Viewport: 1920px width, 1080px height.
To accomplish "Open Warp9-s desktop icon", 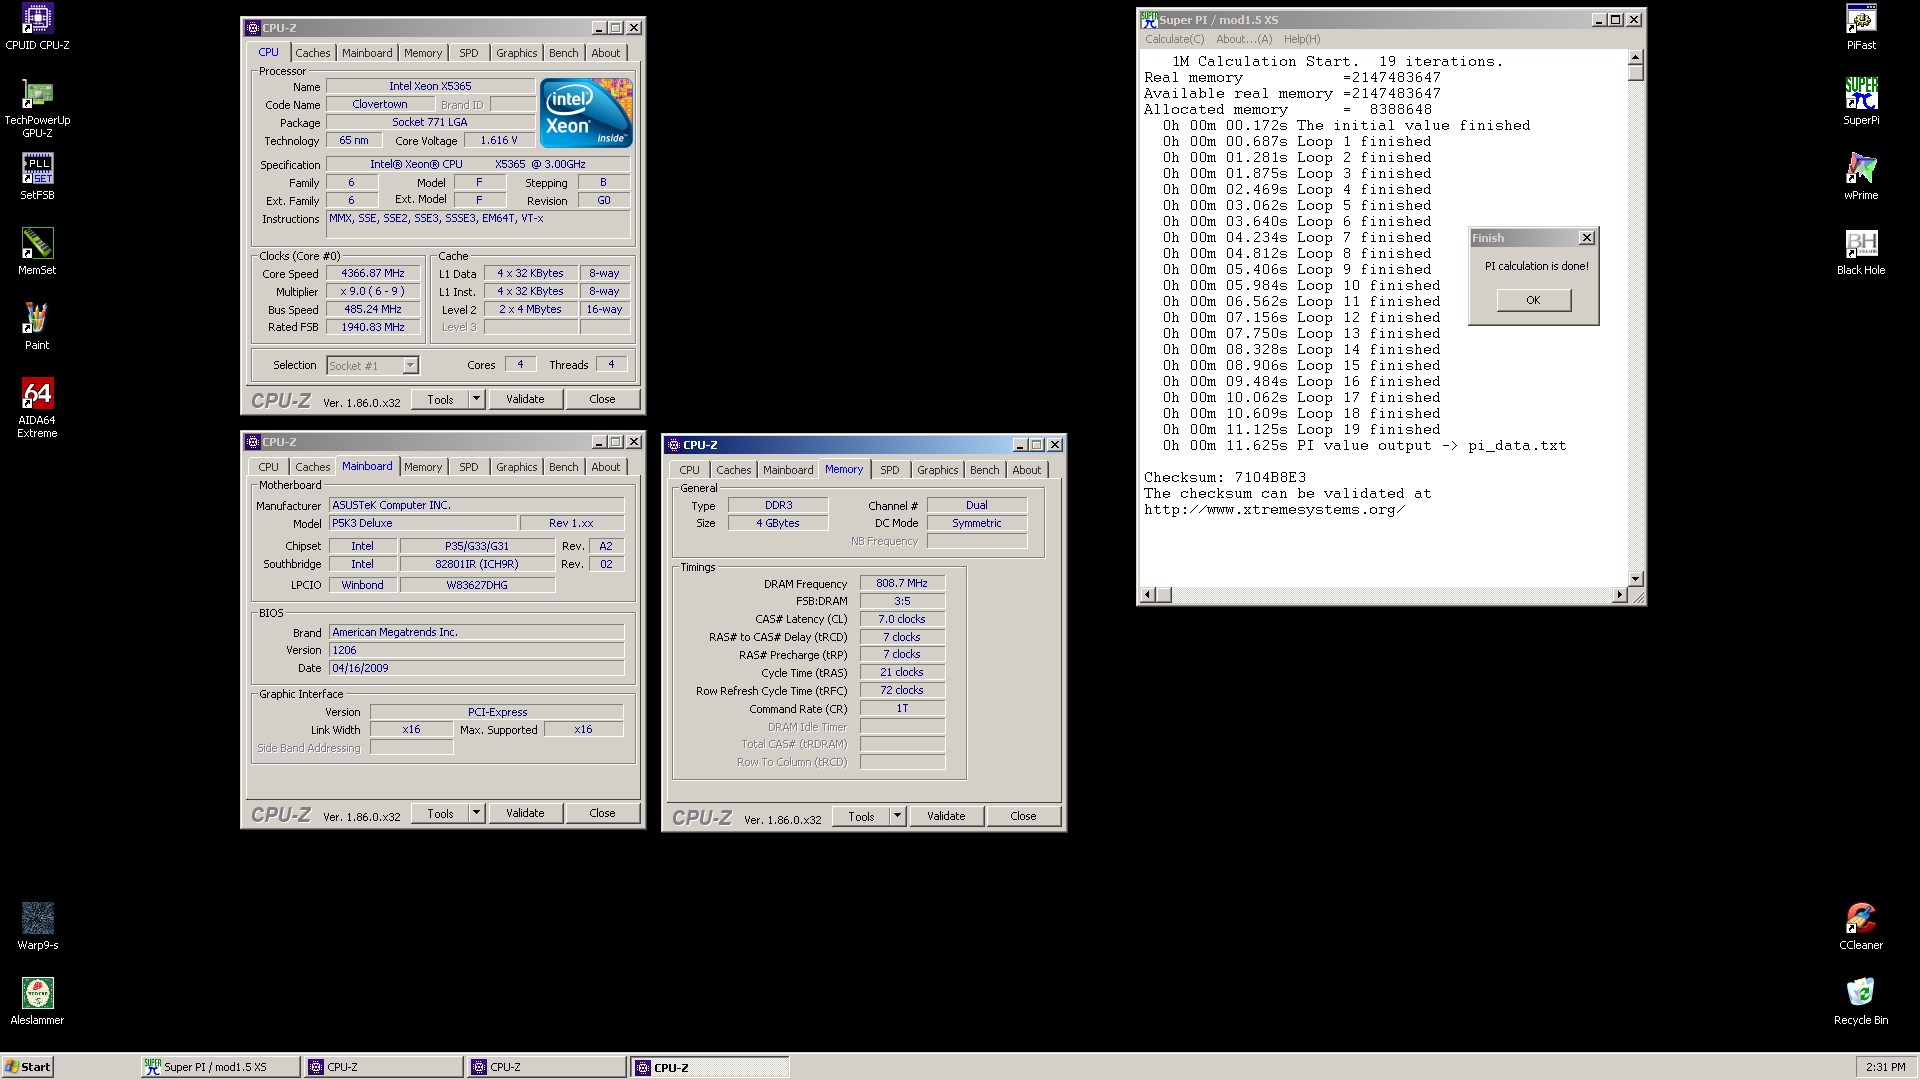I will point(37,927).
